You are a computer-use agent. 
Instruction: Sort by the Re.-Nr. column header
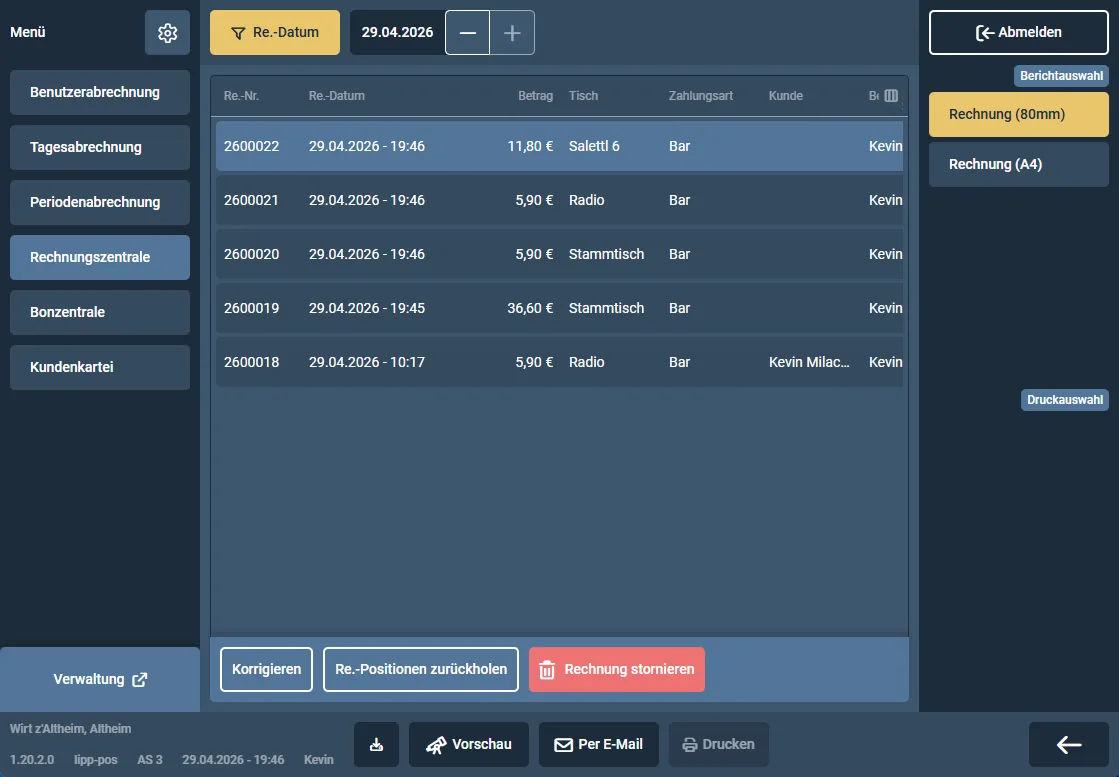(241, 96)
